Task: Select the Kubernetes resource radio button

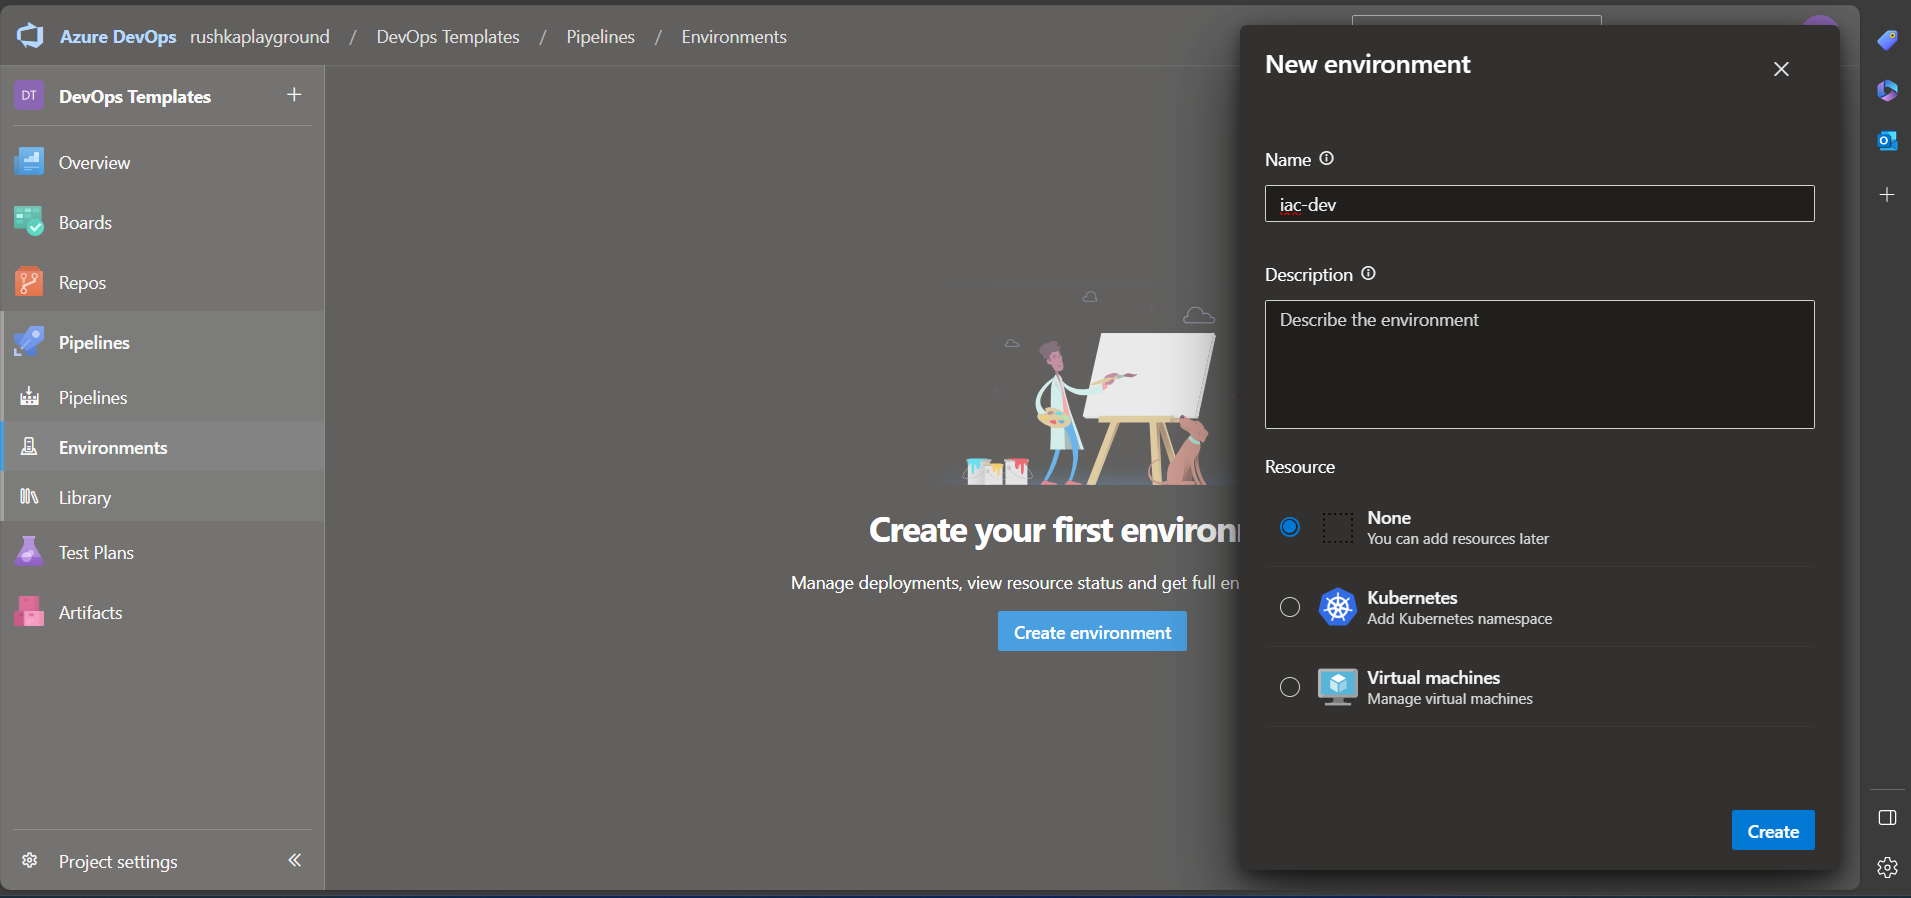Action: pos(1290,607)
